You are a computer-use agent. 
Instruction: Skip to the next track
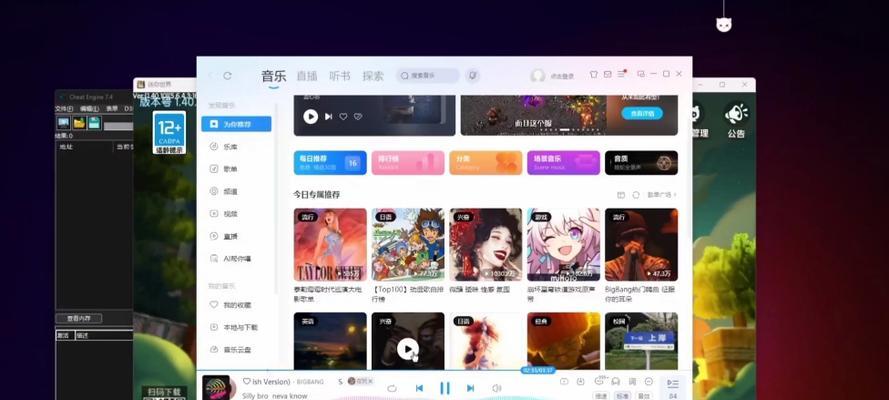tap(470, 388)
